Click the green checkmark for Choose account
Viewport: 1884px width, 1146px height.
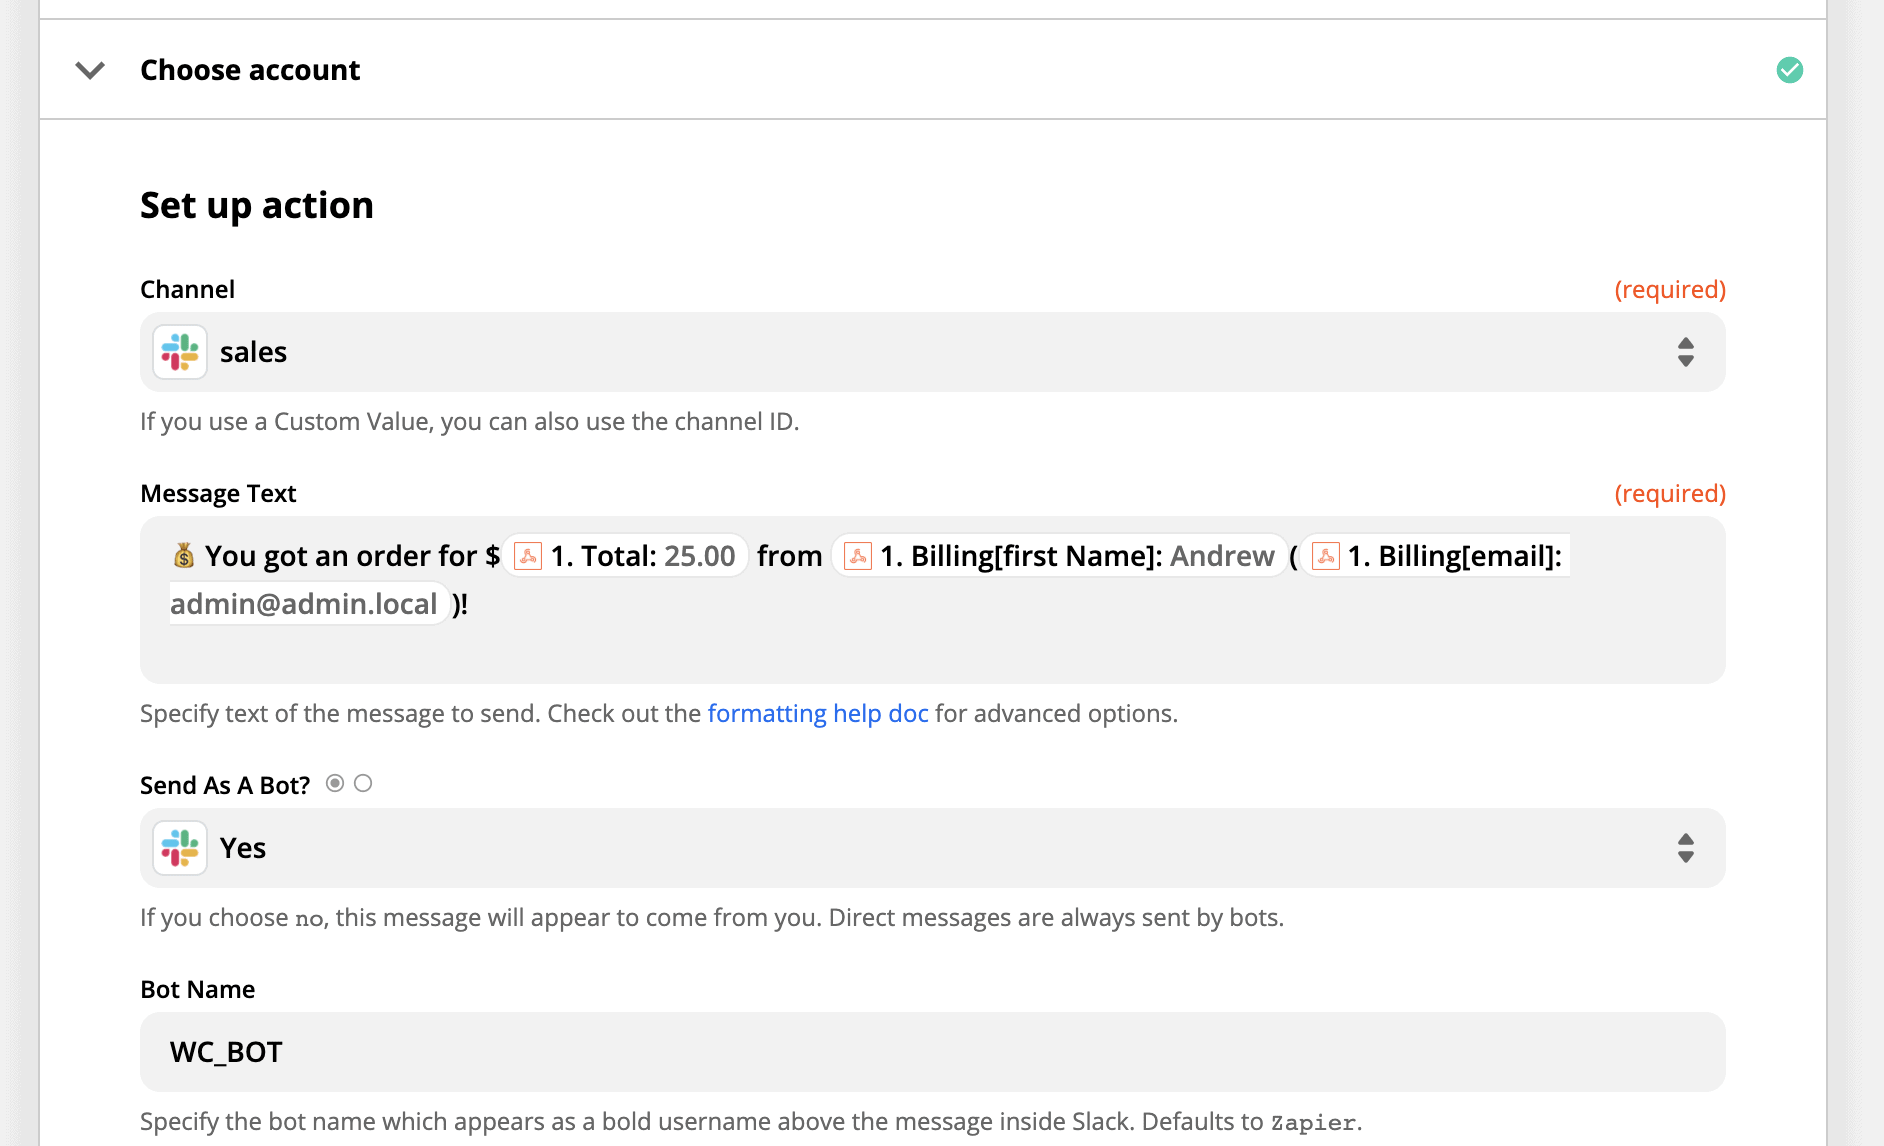tap(1789, 70)
